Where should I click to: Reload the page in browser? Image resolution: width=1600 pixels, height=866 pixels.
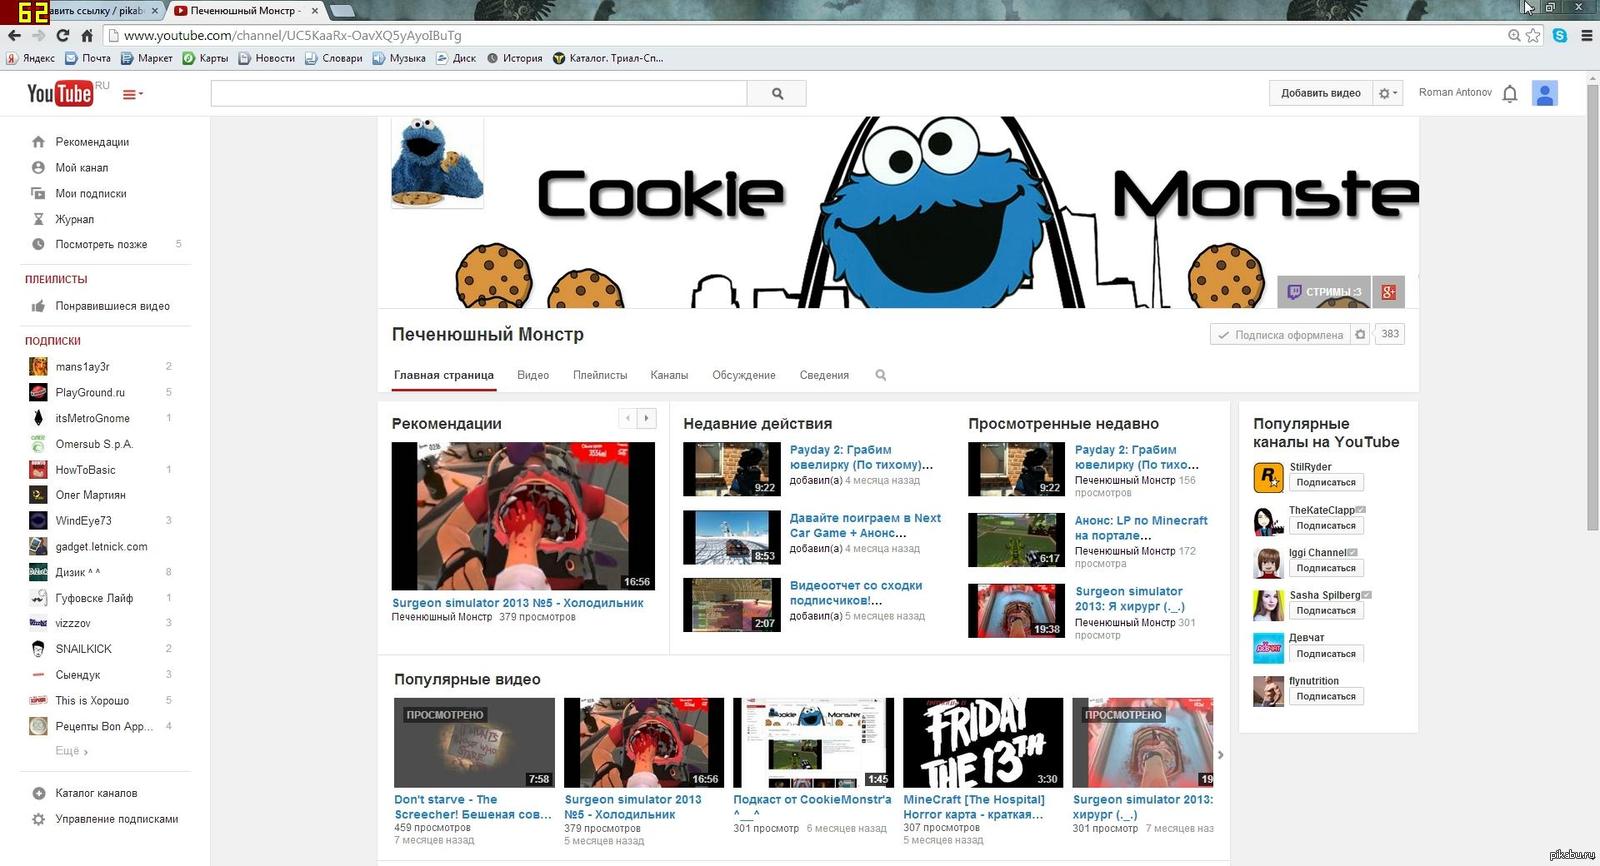62,35
